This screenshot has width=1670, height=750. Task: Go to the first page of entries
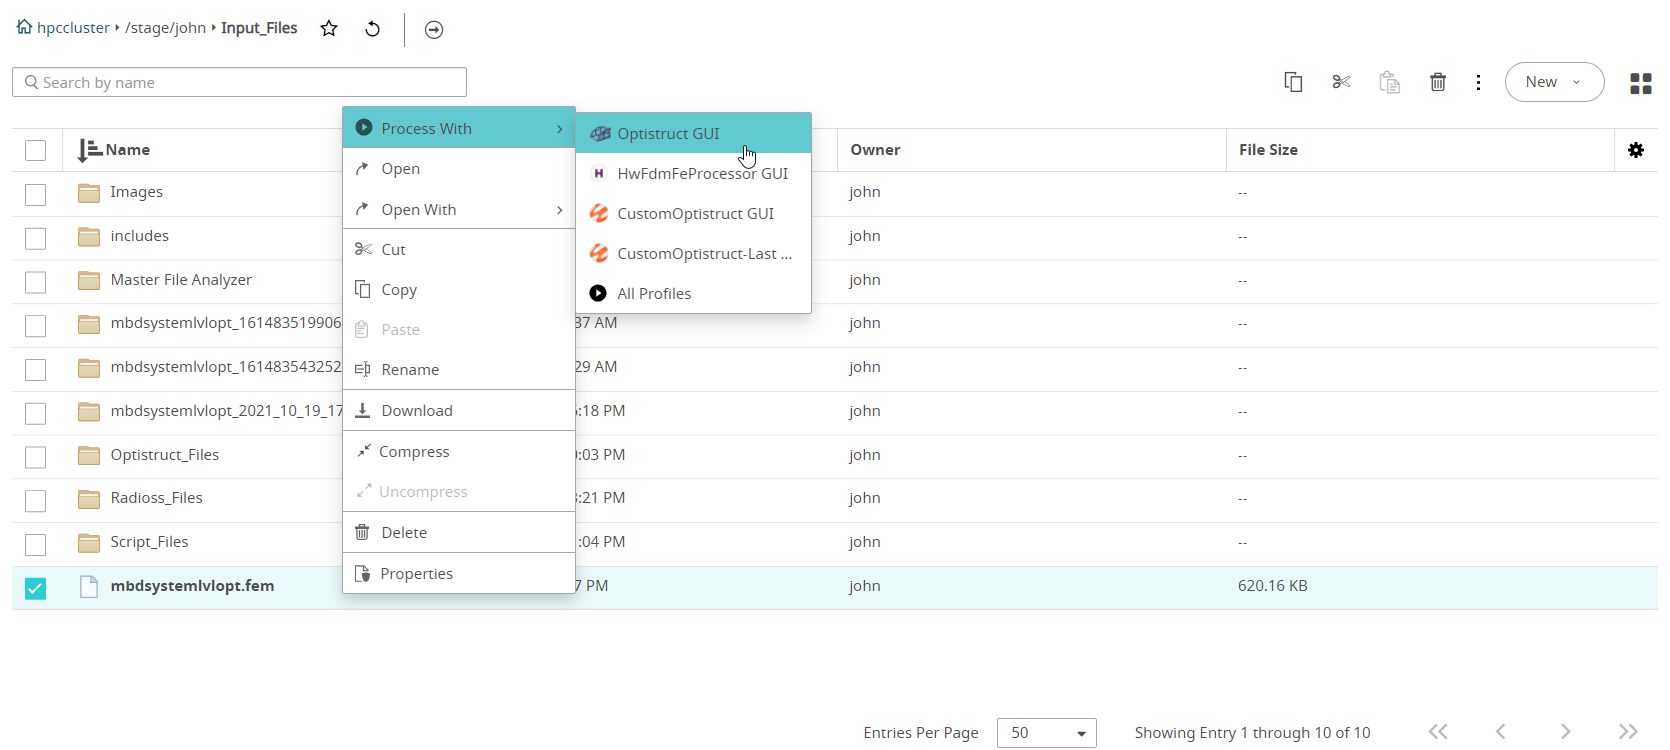pos(1438,732)
